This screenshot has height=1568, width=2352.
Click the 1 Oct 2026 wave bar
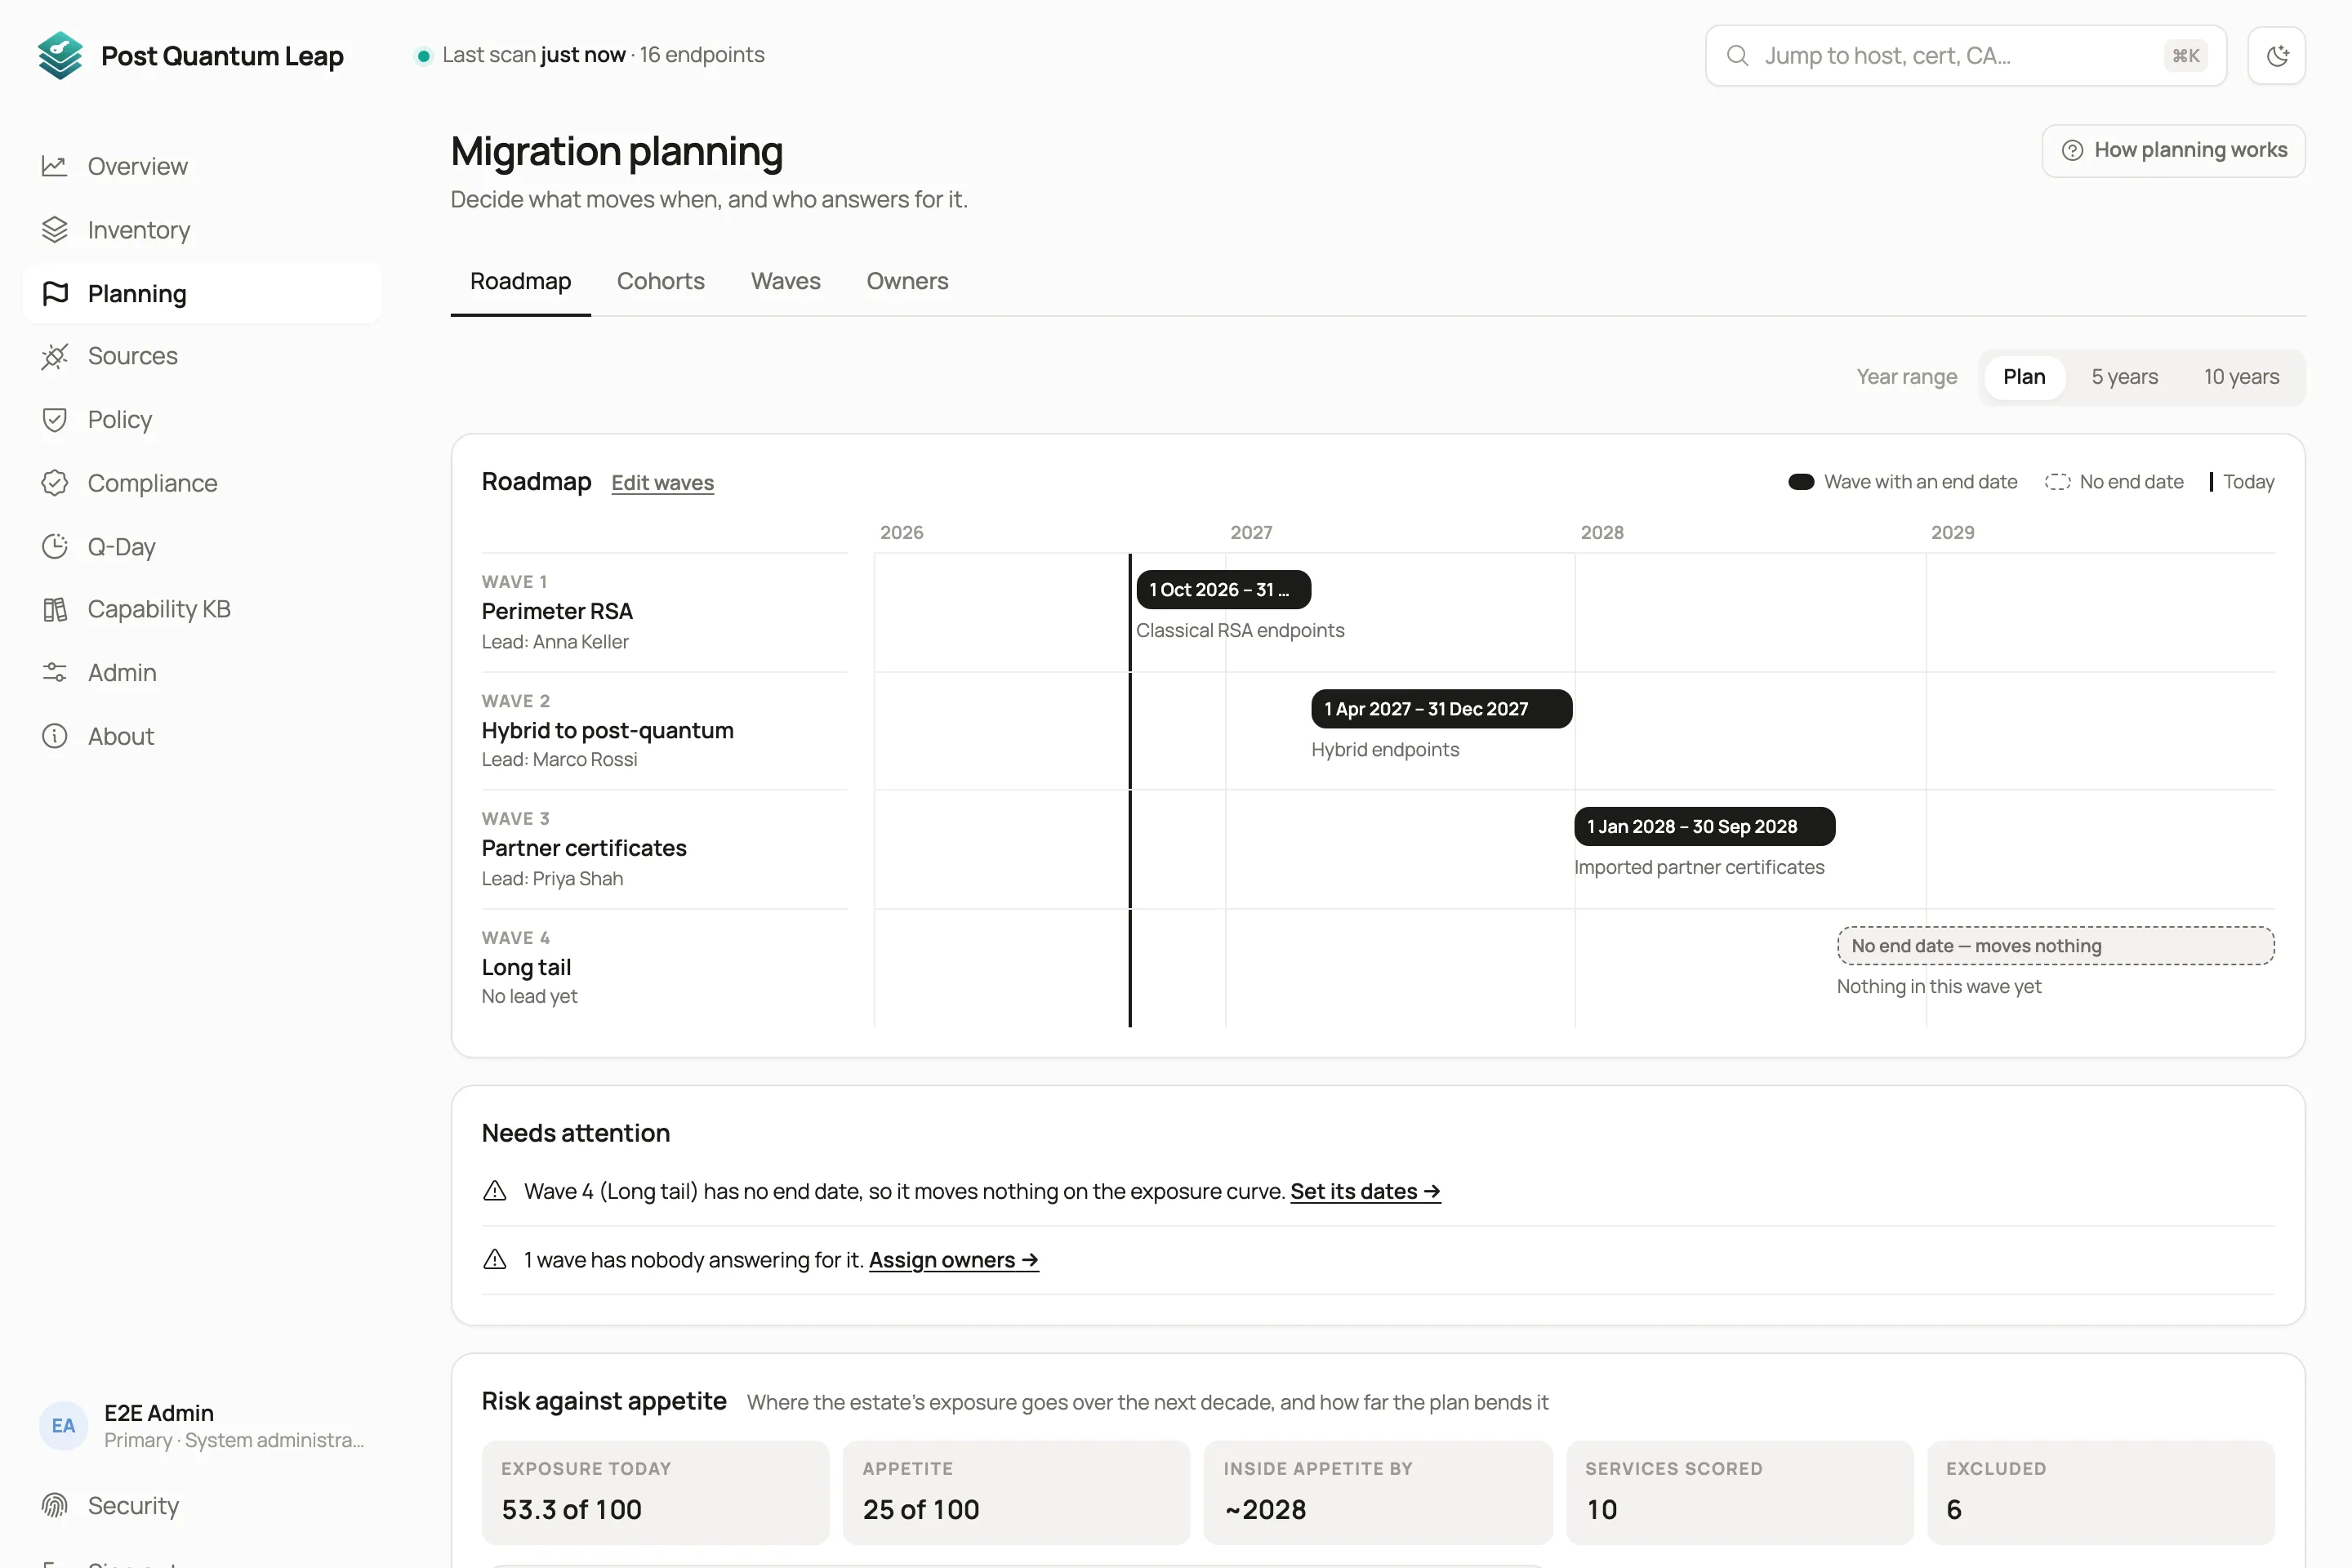(1223, 590)
